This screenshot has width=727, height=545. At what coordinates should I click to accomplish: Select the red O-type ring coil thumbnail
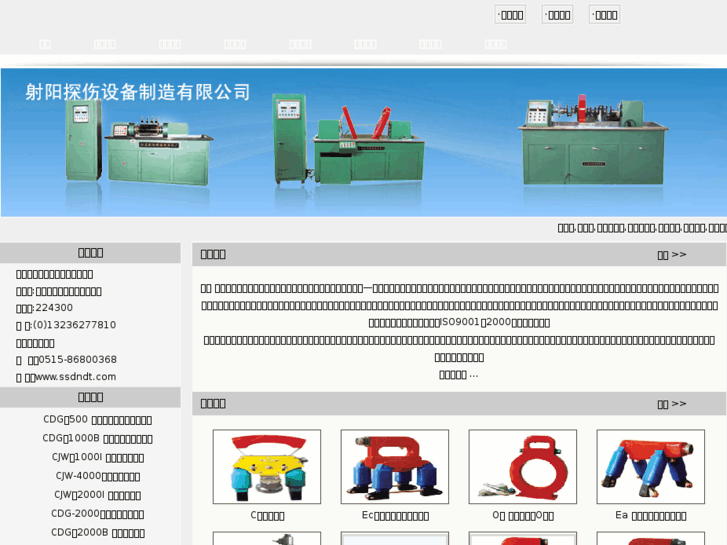522,467
